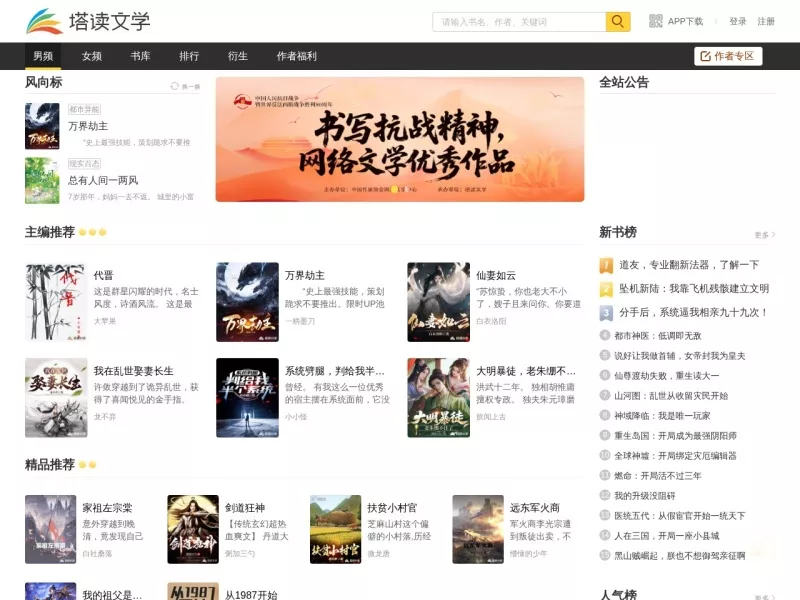Open 山河图：乱世从收留灾民开始
The height and width of the screenshot is (600, 800).
[x=671, y=395]
